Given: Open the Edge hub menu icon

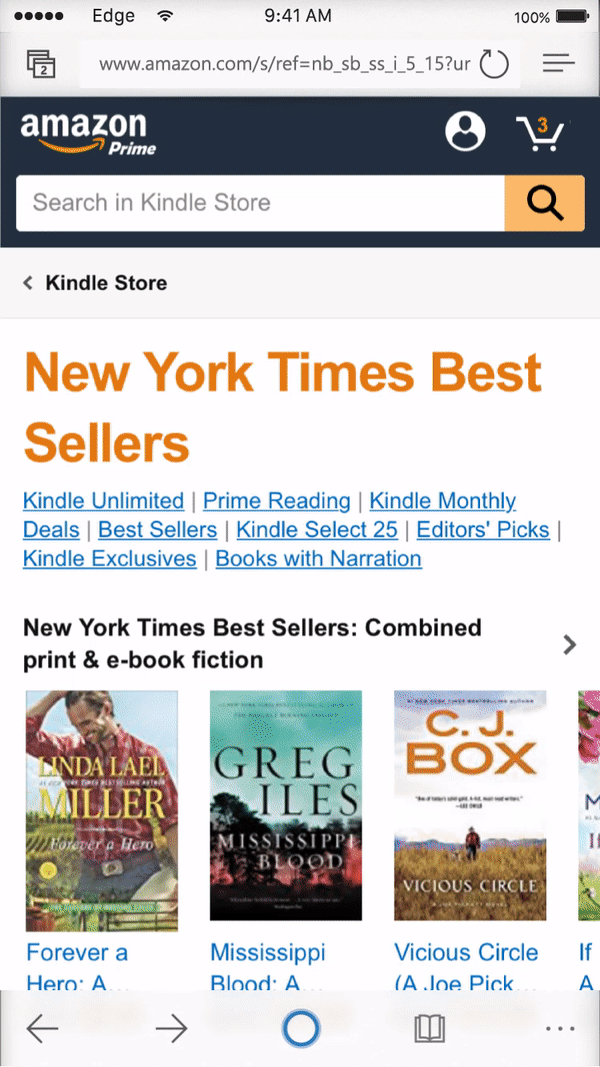Looking at the screenshot, I should (x=558, y=64).
